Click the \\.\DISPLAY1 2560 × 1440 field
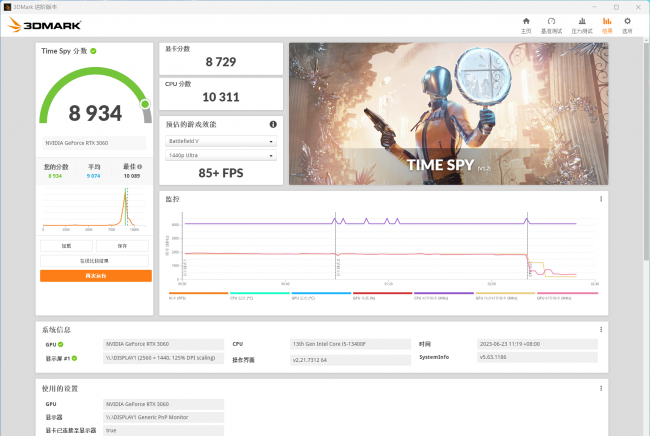This screenshot has width=650, height=436. coord(163,358)
